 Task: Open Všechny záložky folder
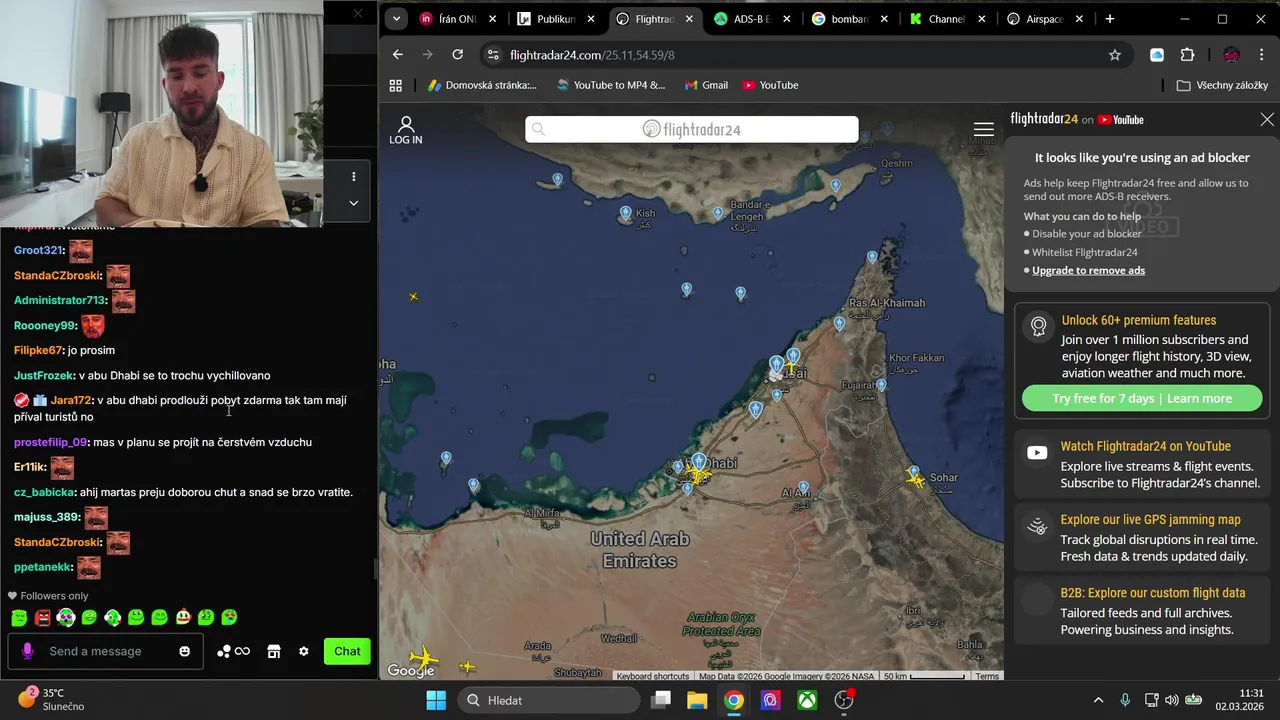coord(1222,85)
